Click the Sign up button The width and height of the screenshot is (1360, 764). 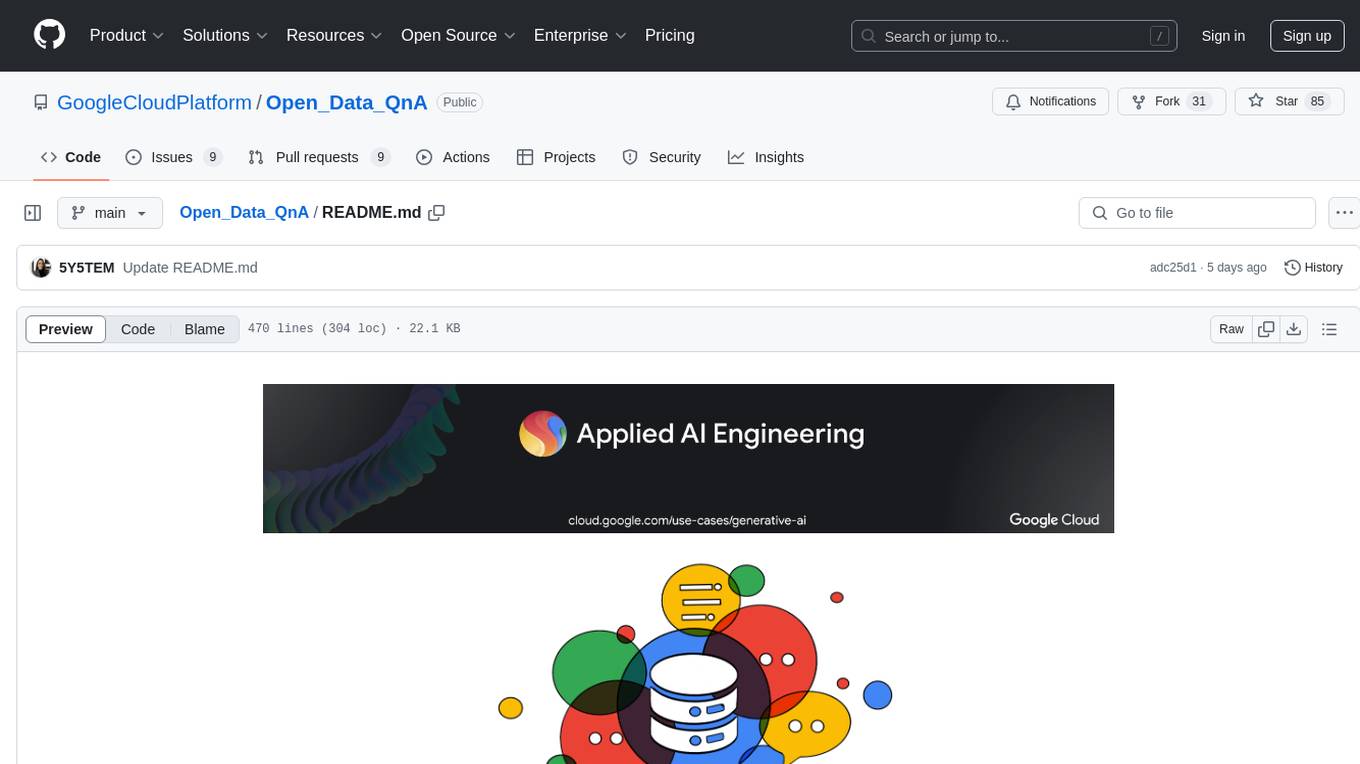point(1307,36)
